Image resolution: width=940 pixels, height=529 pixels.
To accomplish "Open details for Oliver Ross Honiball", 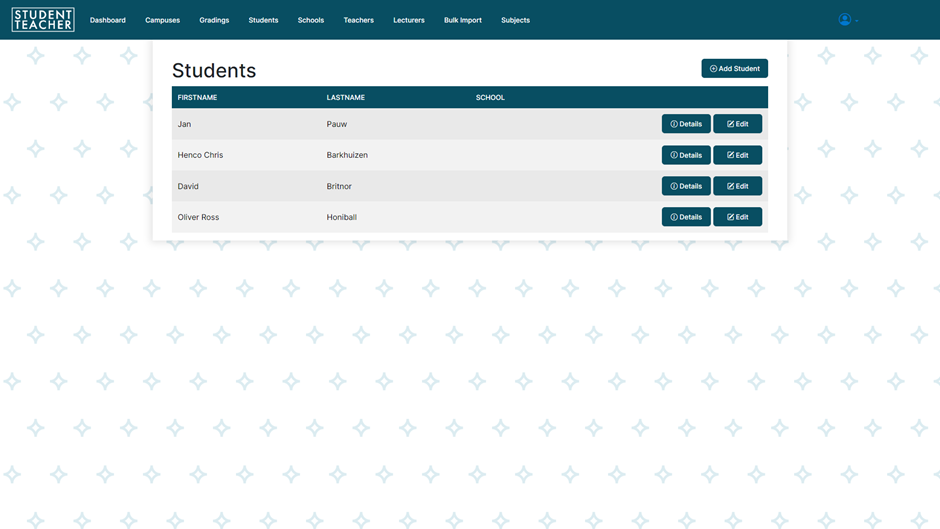I will click(686, 217).
